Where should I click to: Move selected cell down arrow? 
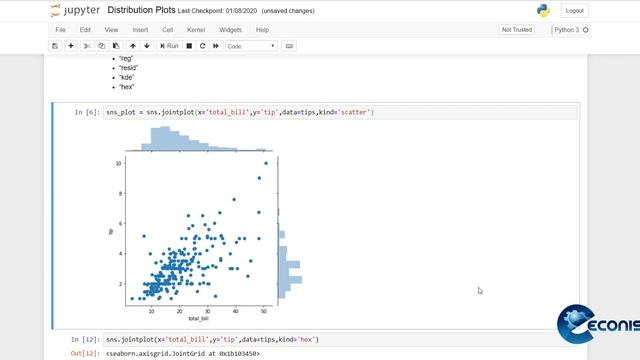[147, 46]
